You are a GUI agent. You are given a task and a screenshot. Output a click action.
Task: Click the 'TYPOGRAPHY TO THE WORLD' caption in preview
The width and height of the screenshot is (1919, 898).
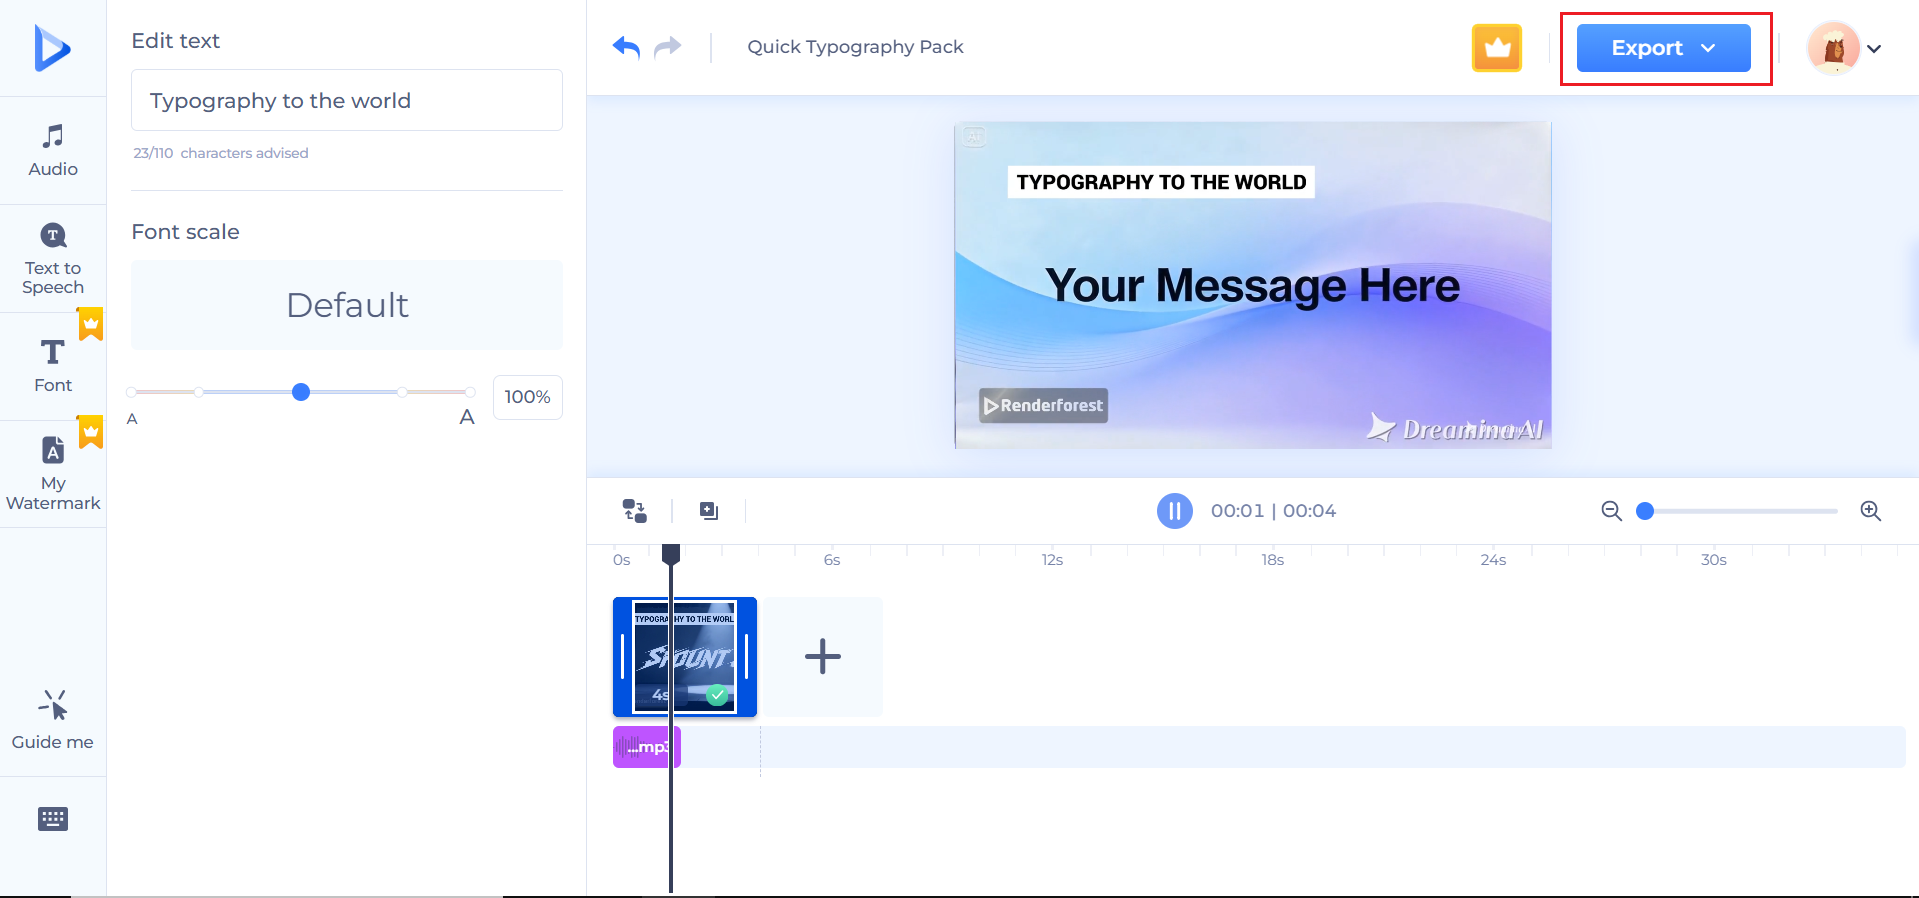coord(1161,182)
